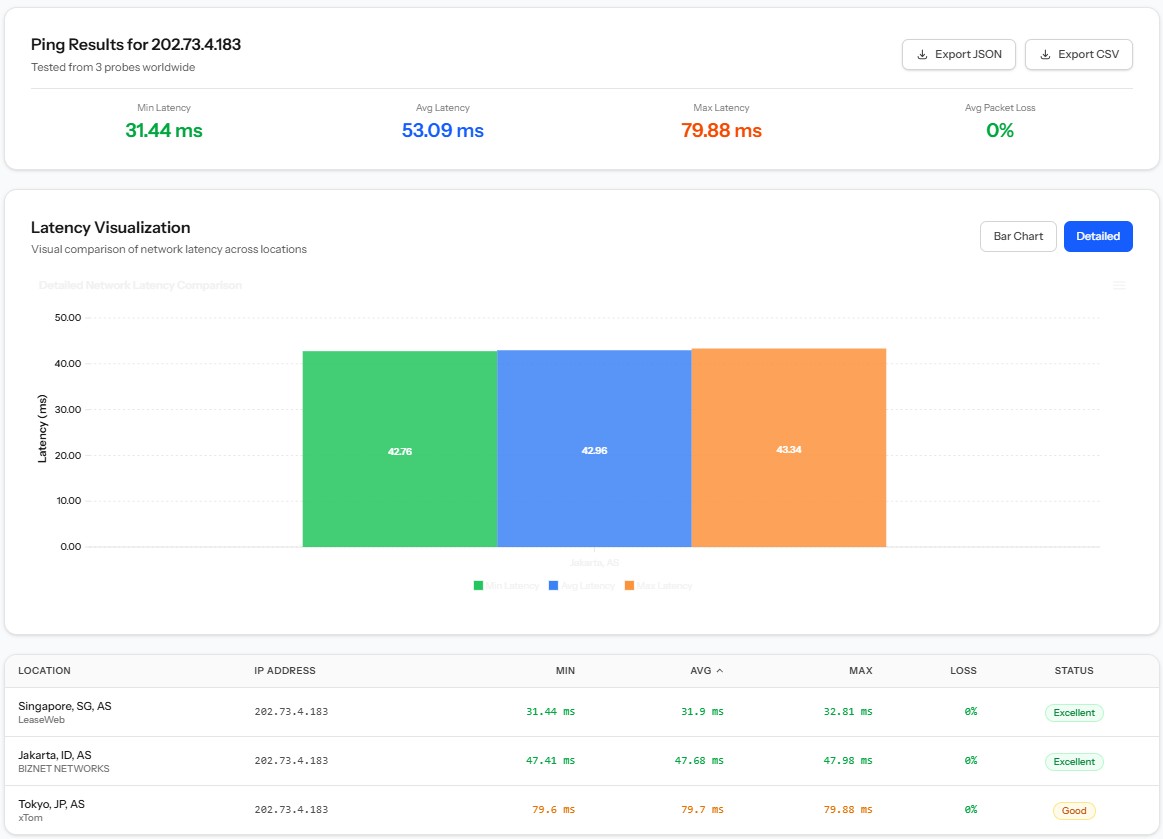Click the green 42.76 bar
Viewport: 1163px width, 839px height.
[400, 449]
